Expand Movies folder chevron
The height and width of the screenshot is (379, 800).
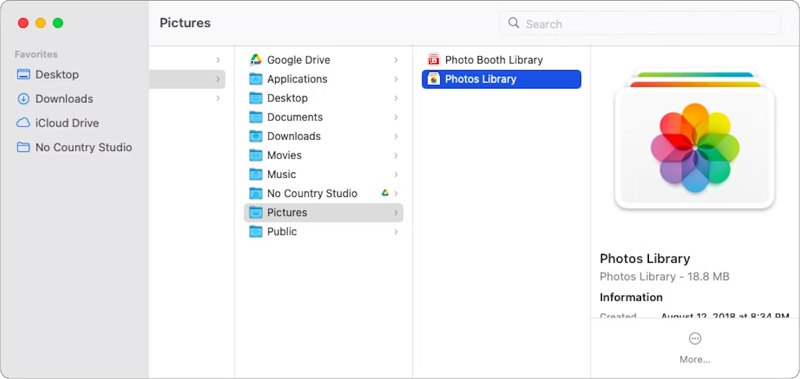click(x=396, y=156)
